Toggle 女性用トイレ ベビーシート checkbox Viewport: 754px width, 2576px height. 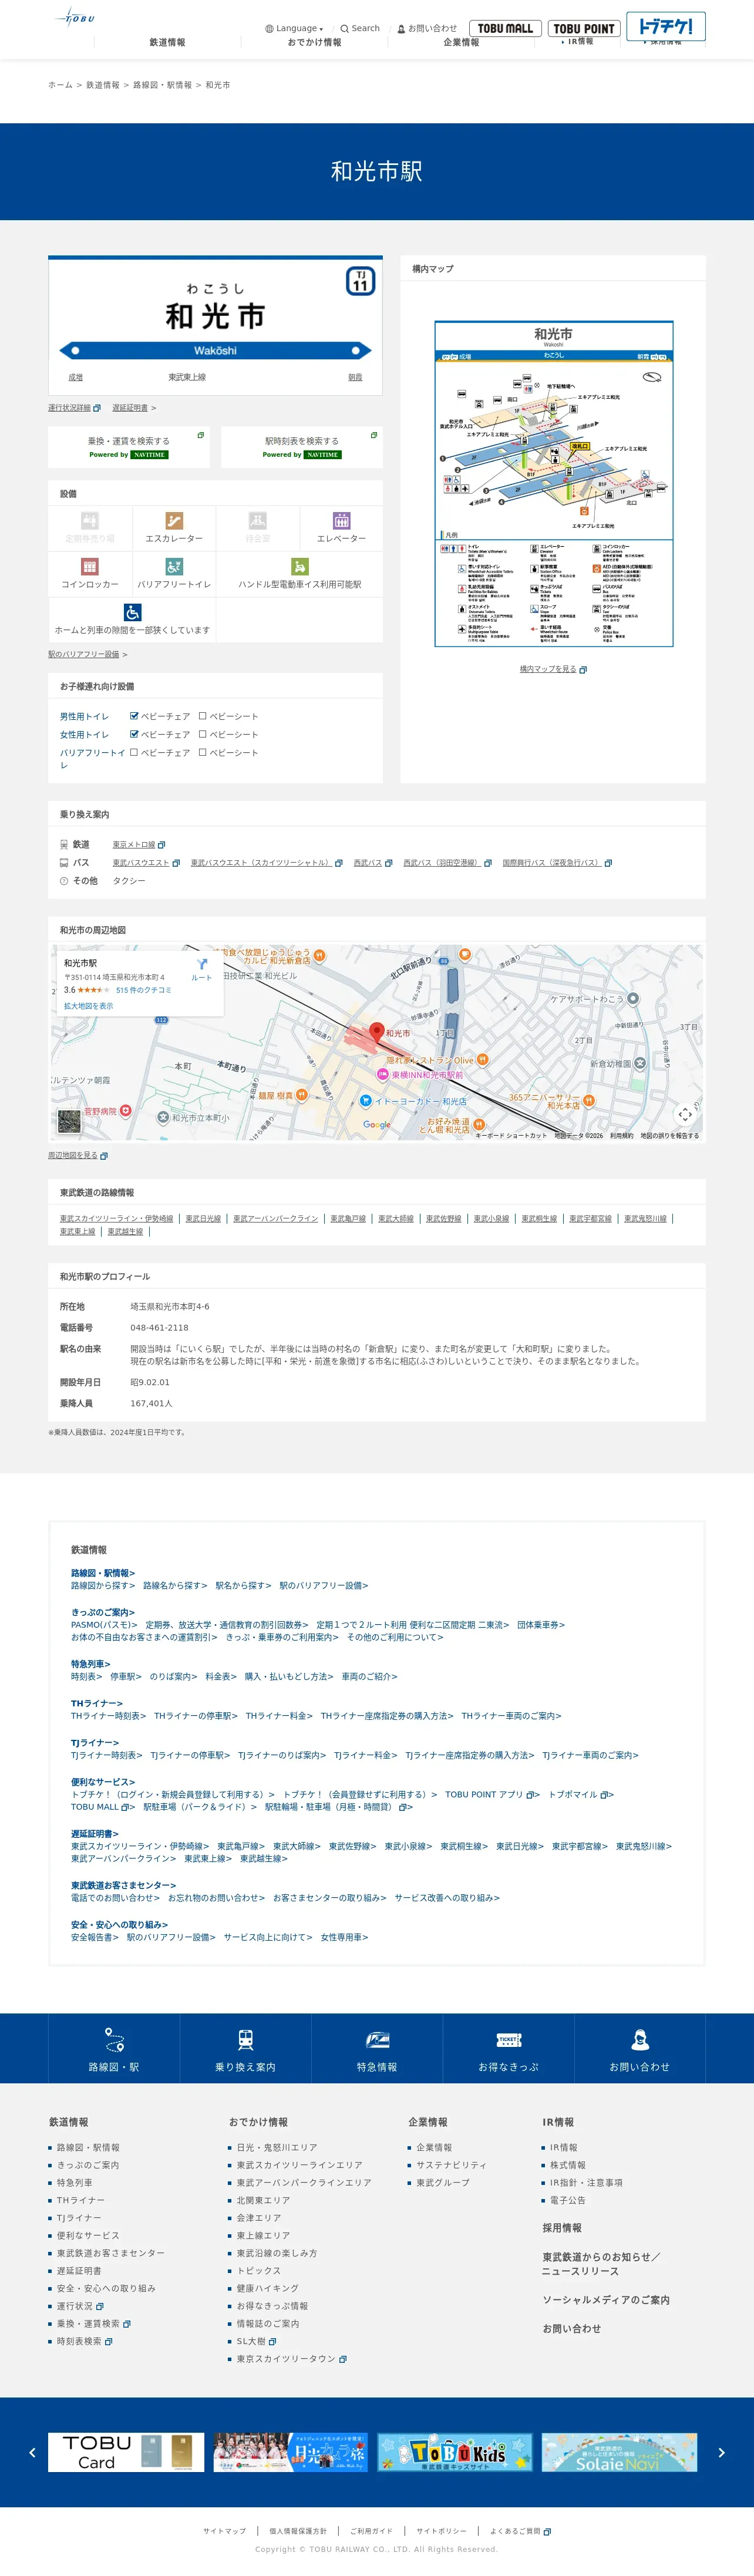(202, 734)
